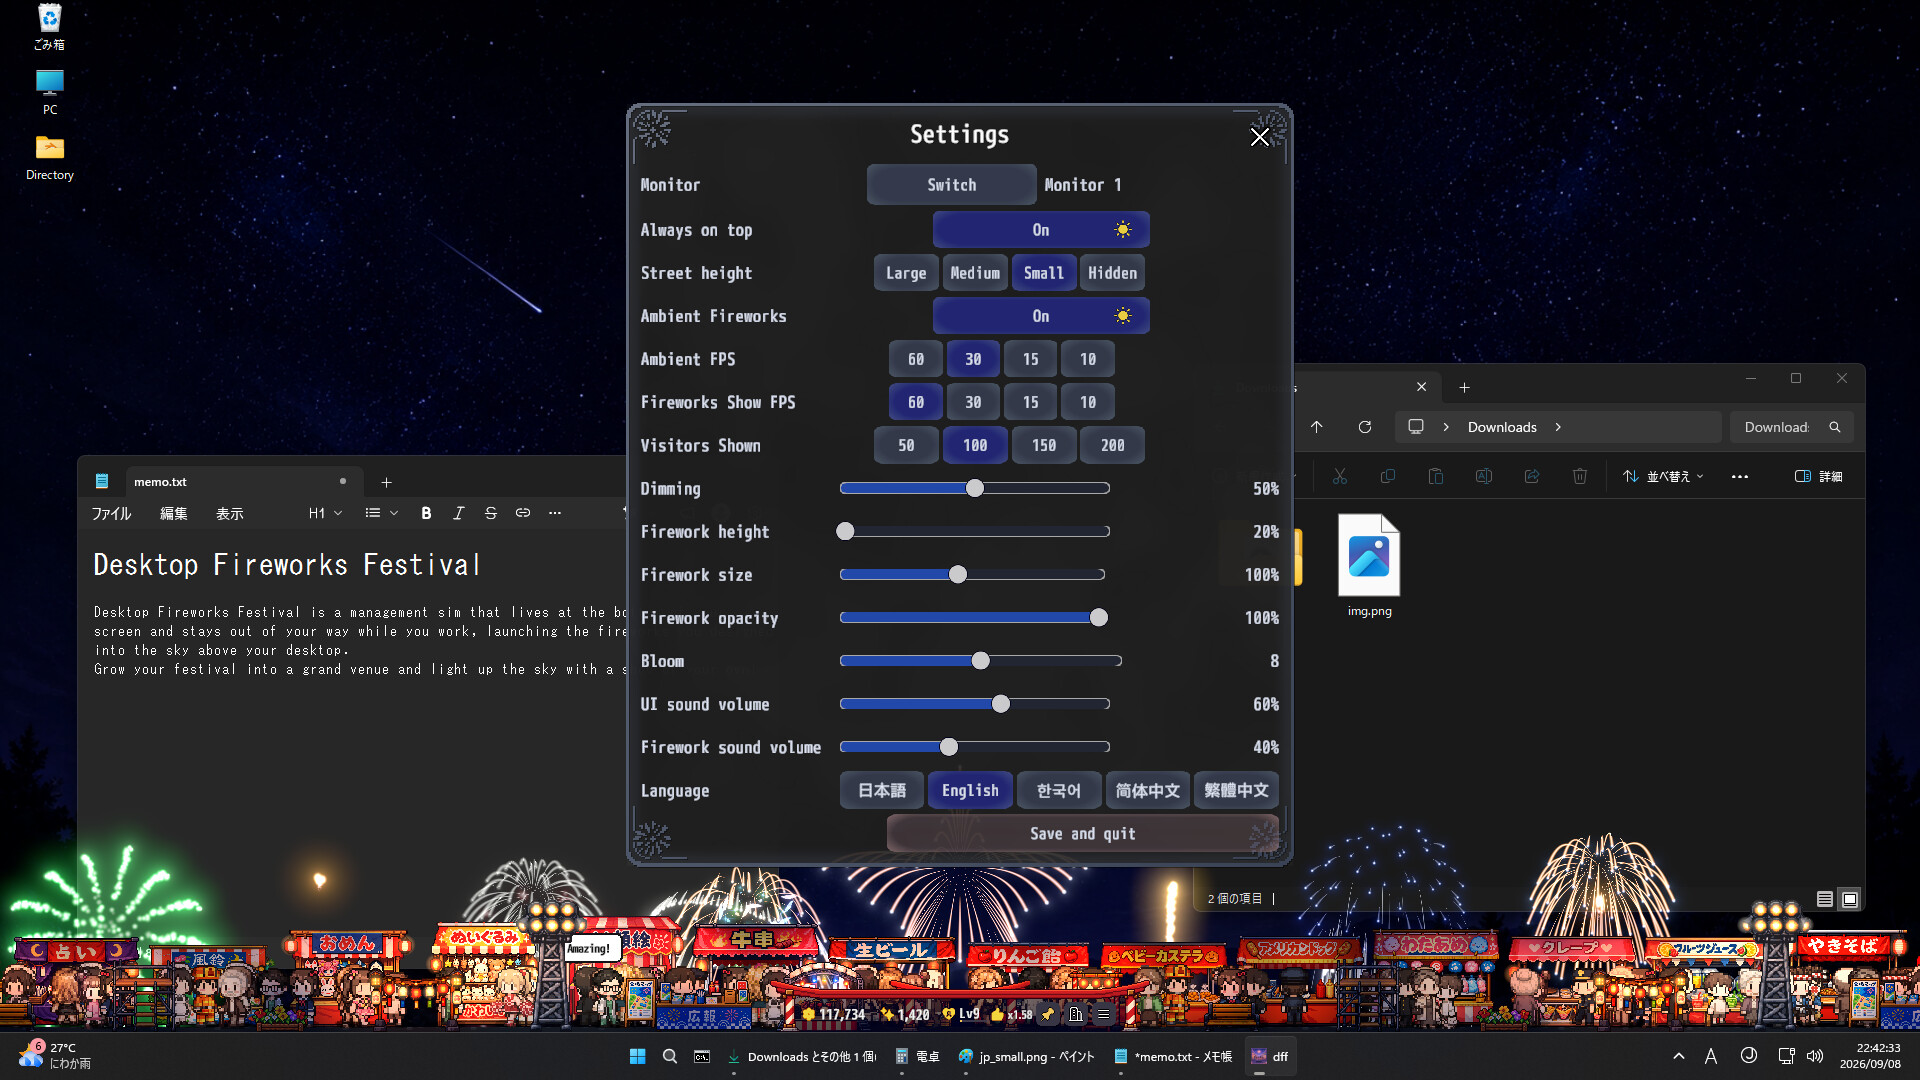Screen dimensions: 1920x1080
Task: Click refresh icon in Downloads explorer
Action: tap(1364, 427)
